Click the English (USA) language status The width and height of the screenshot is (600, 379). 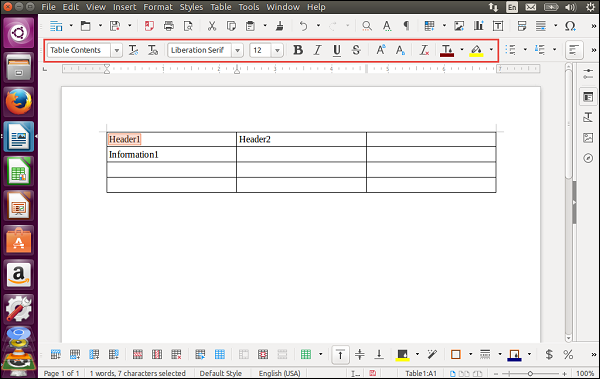pos(279,373)
